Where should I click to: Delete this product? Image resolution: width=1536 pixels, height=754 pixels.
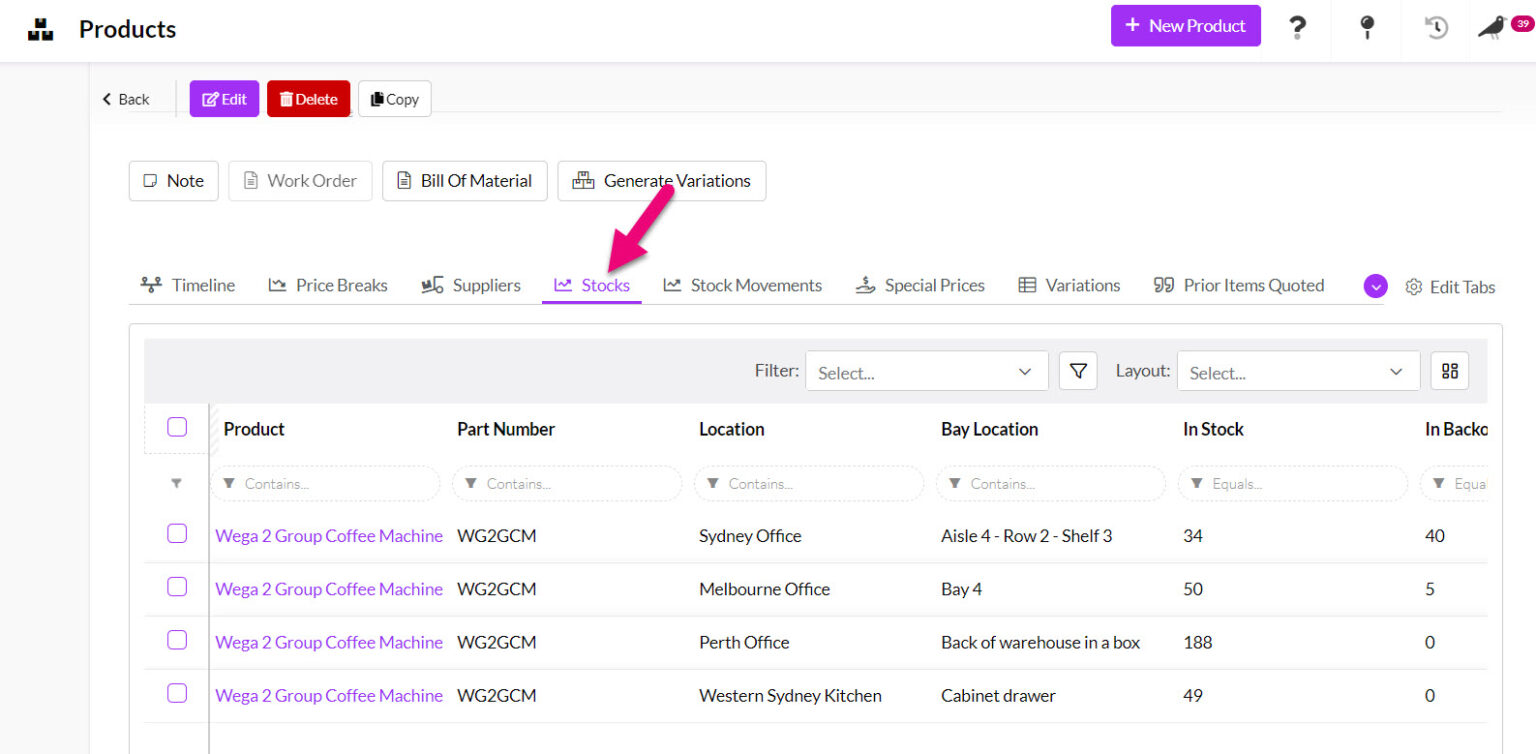[308, 99]
